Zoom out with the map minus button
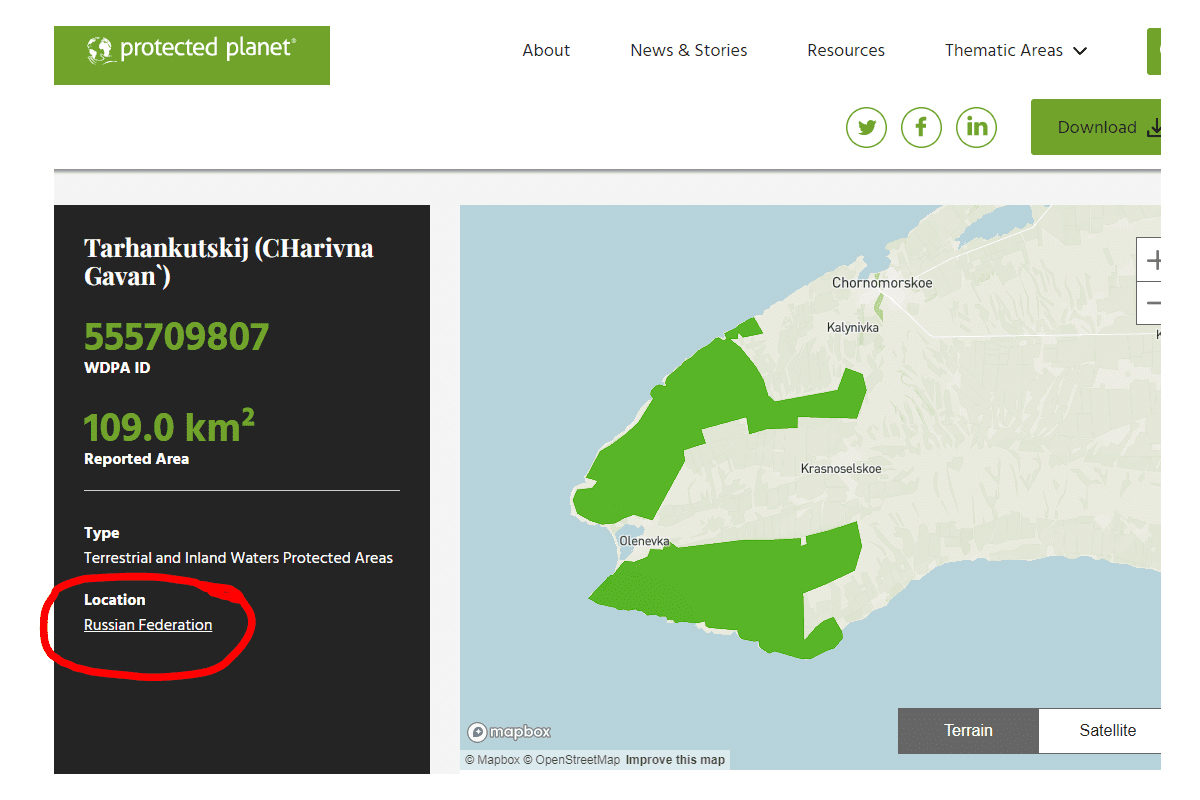 1151,303
